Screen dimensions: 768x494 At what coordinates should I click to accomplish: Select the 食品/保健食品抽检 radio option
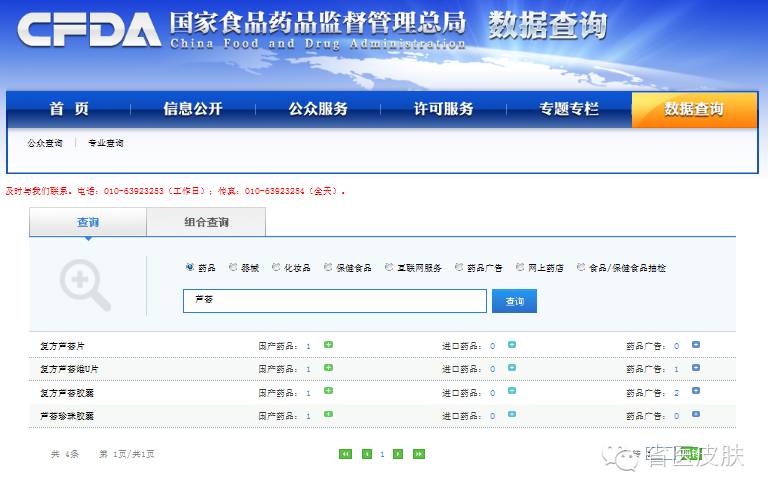coord(580,267)
